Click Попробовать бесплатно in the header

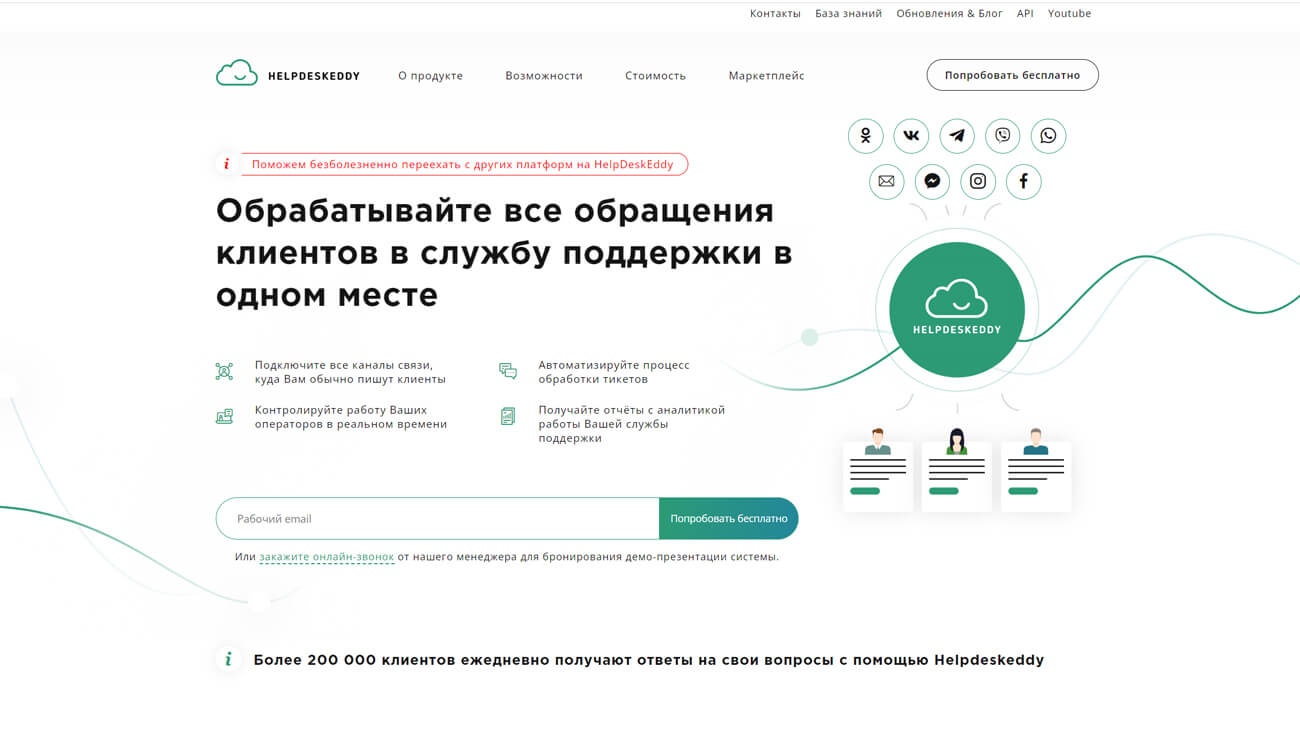pos(1012,75)
